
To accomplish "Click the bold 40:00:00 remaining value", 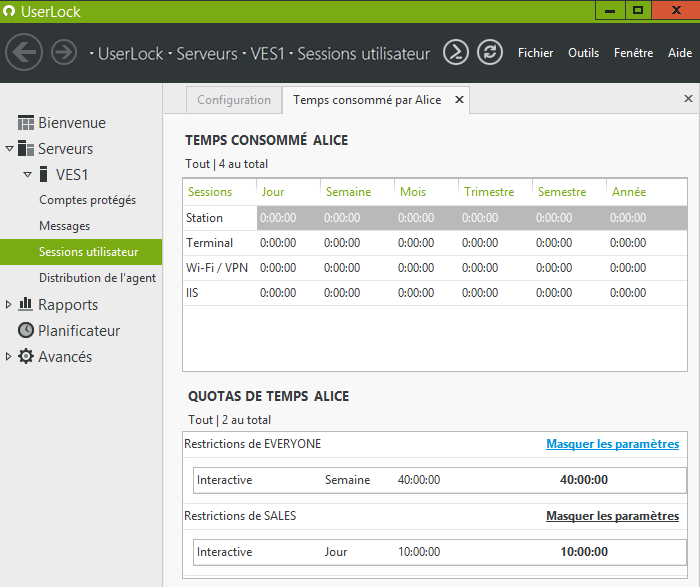I will 584,480.
